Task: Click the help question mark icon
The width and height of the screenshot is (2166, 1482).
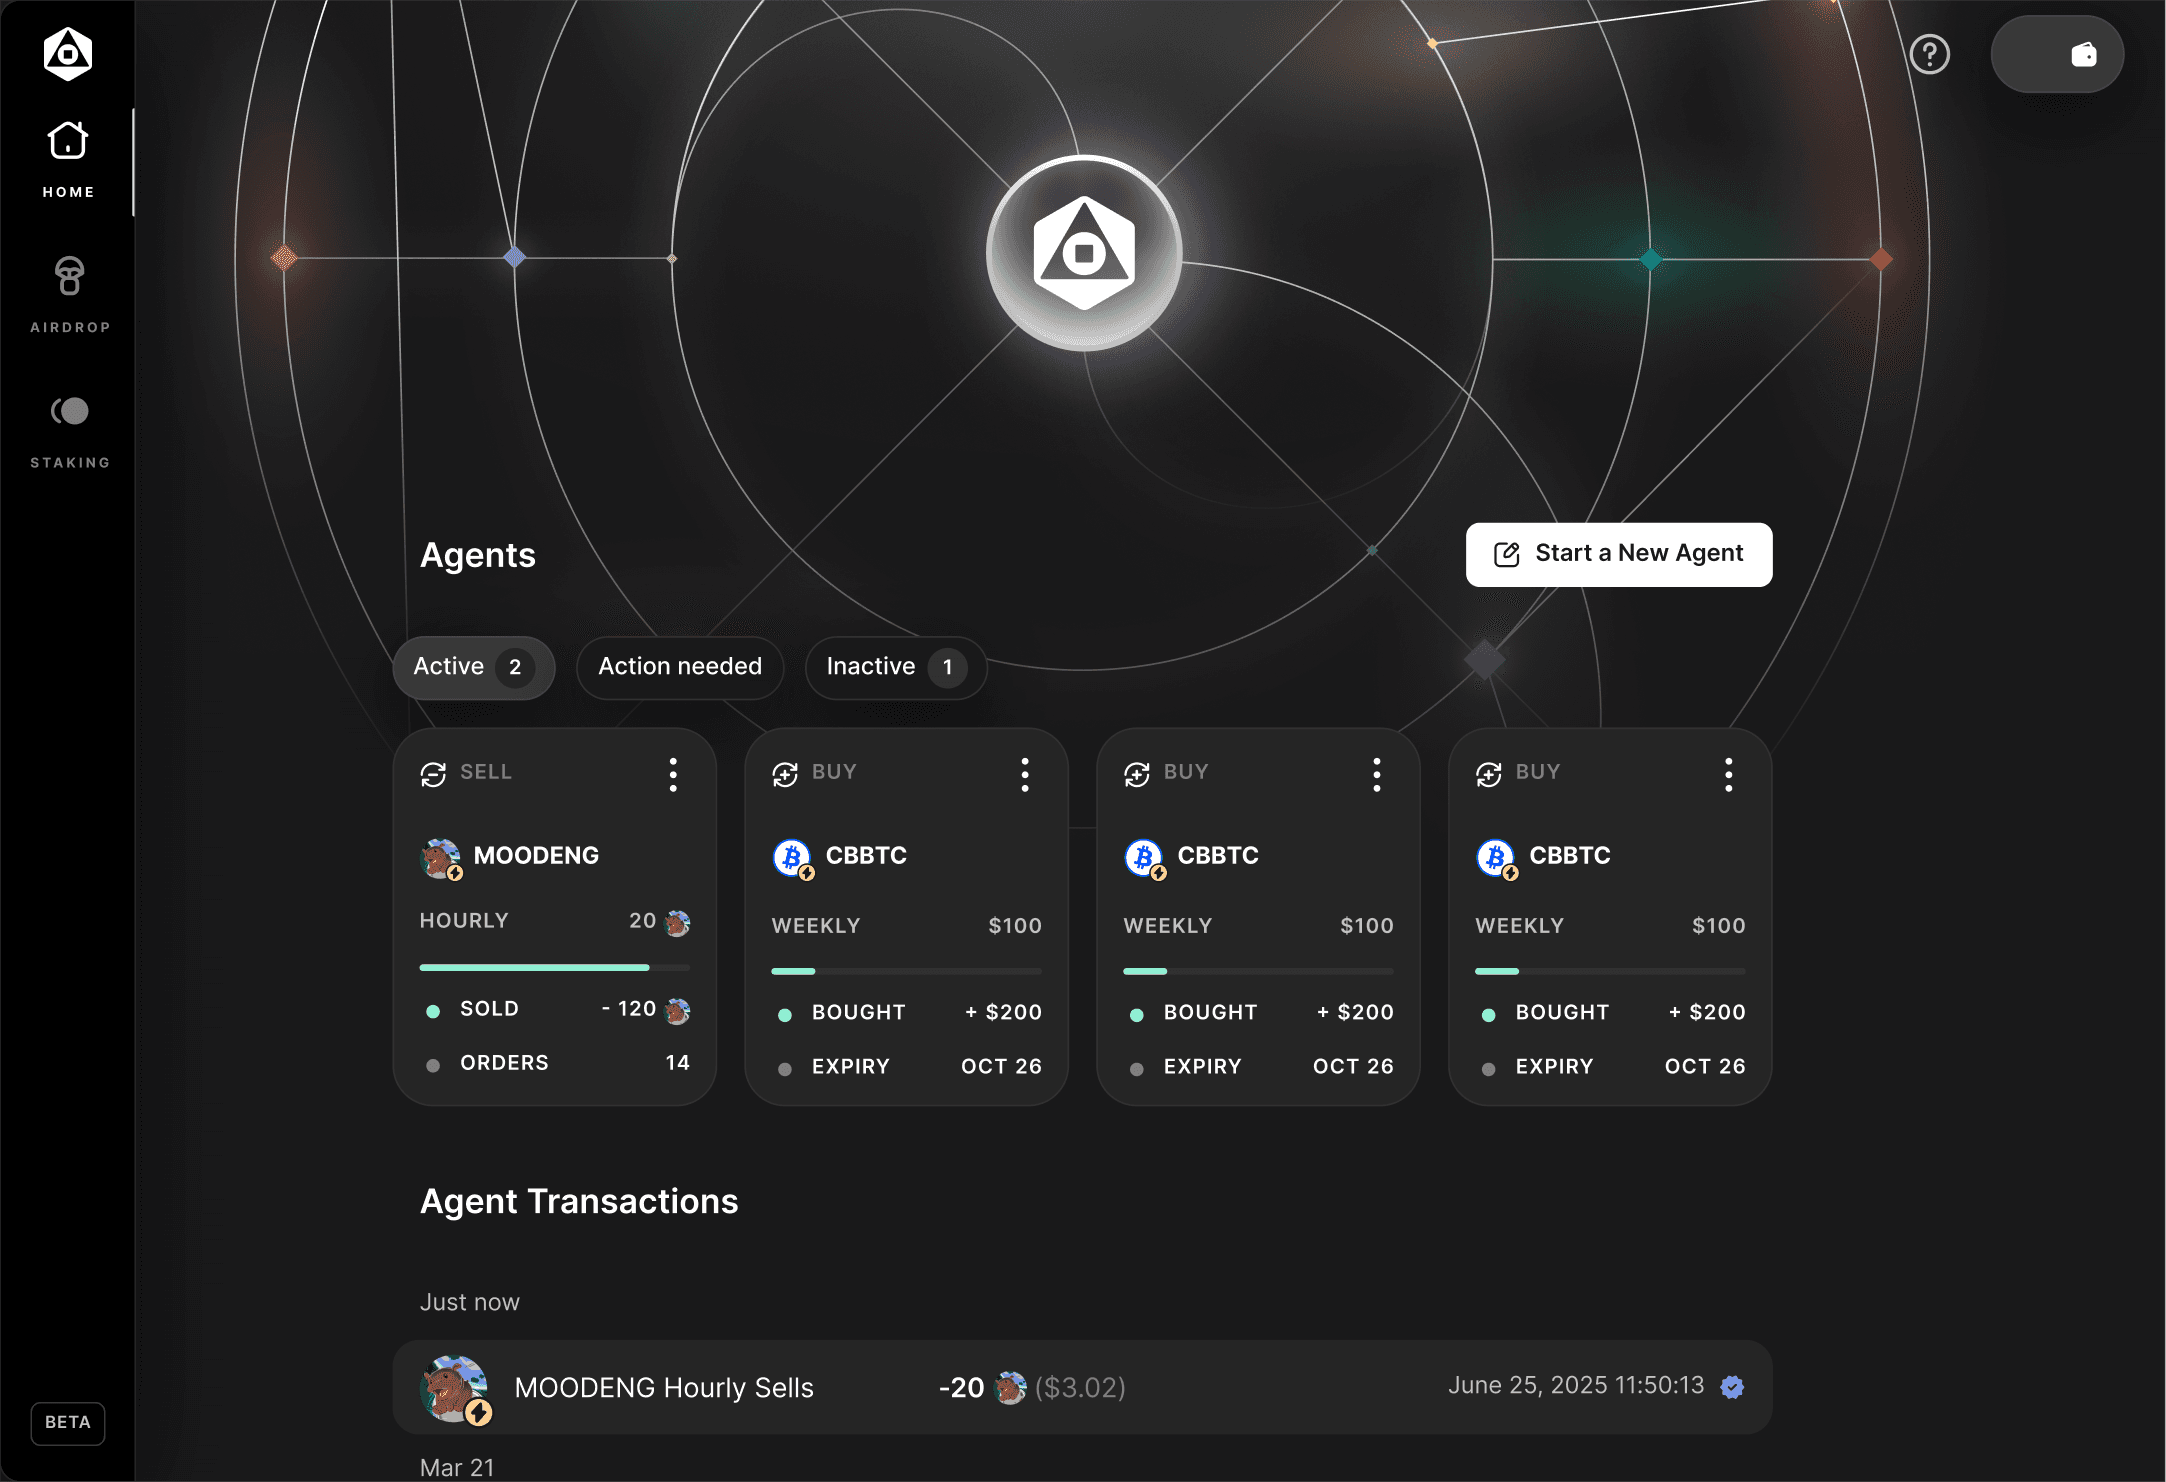Action: coord(1929,54)
